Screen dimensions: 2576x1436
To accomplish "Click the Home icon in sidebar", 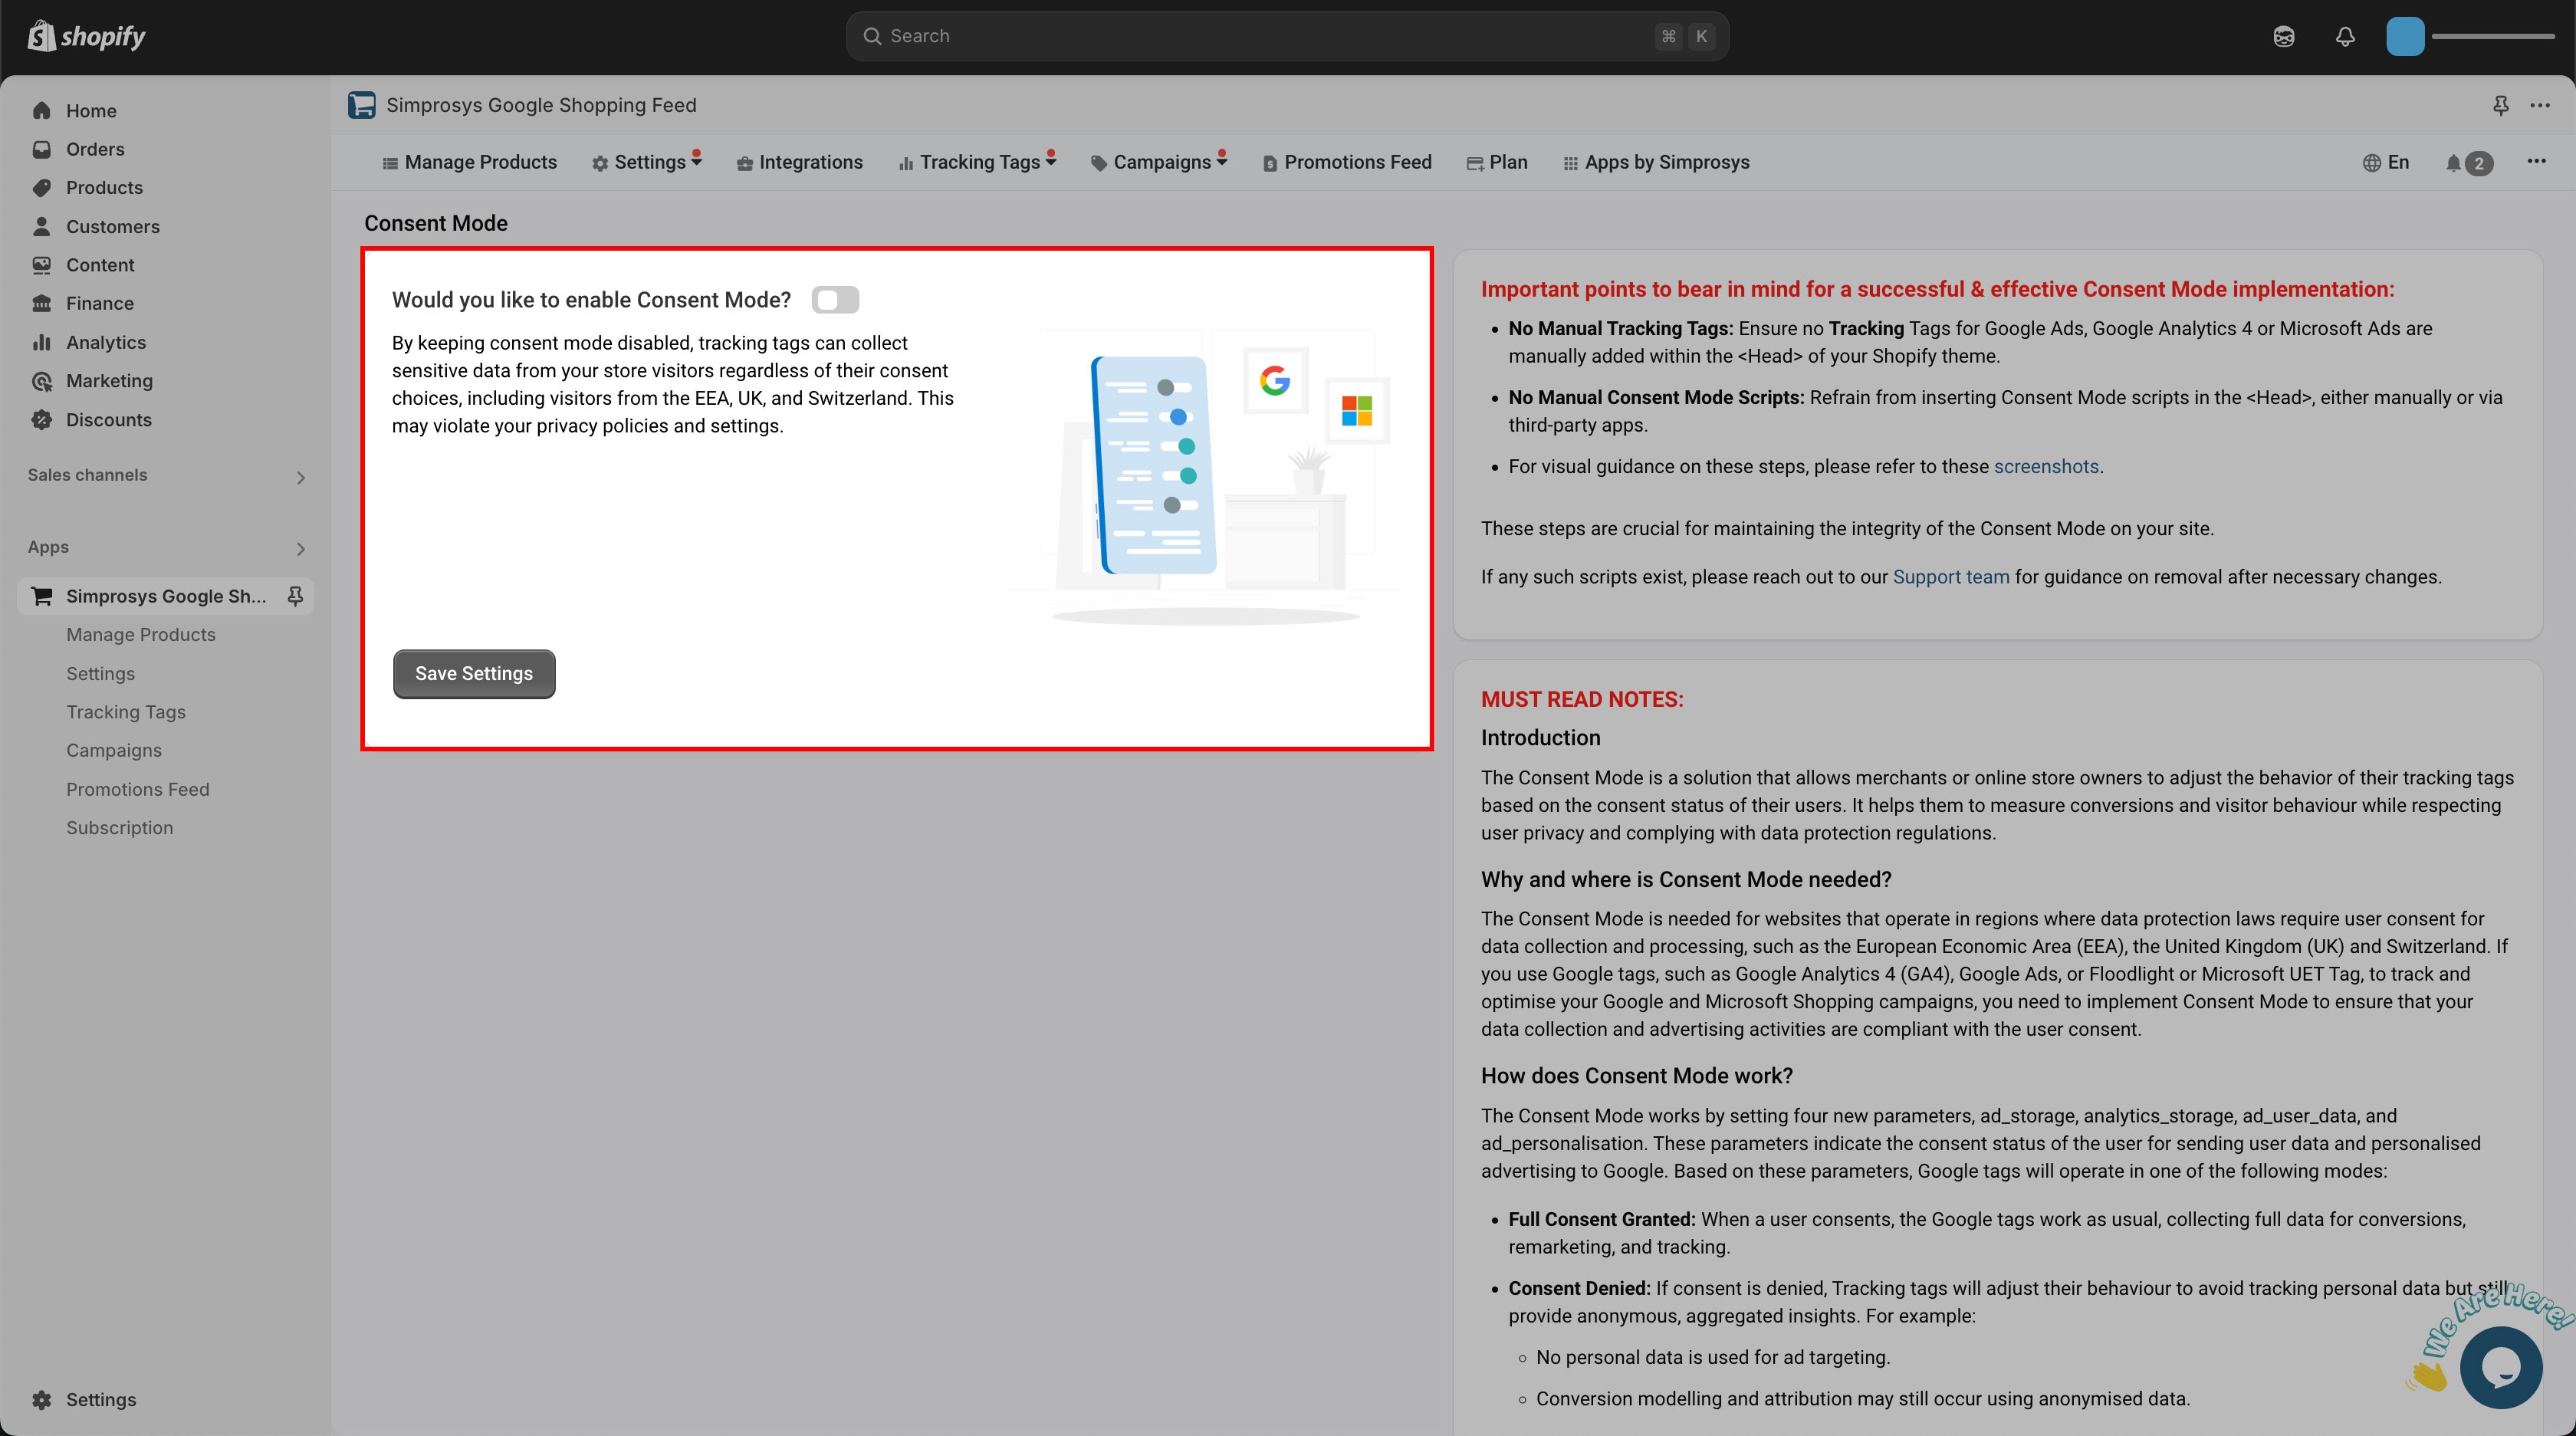I will (x=41, y=110).
